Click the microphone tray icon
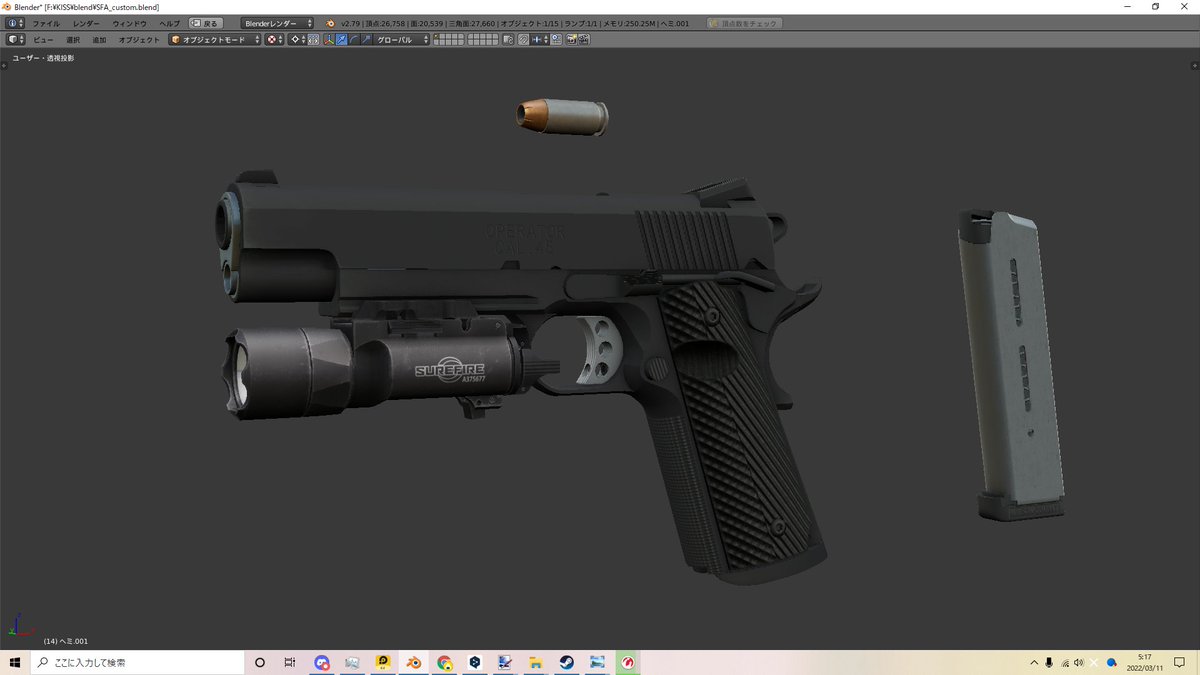Viewport: 1200px width, 675px height. click(x=1049, y=663)
